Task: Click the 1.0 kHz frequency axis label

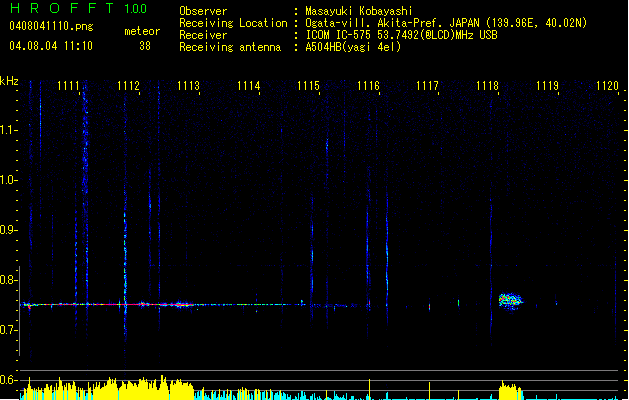Action: click(8, 180)
